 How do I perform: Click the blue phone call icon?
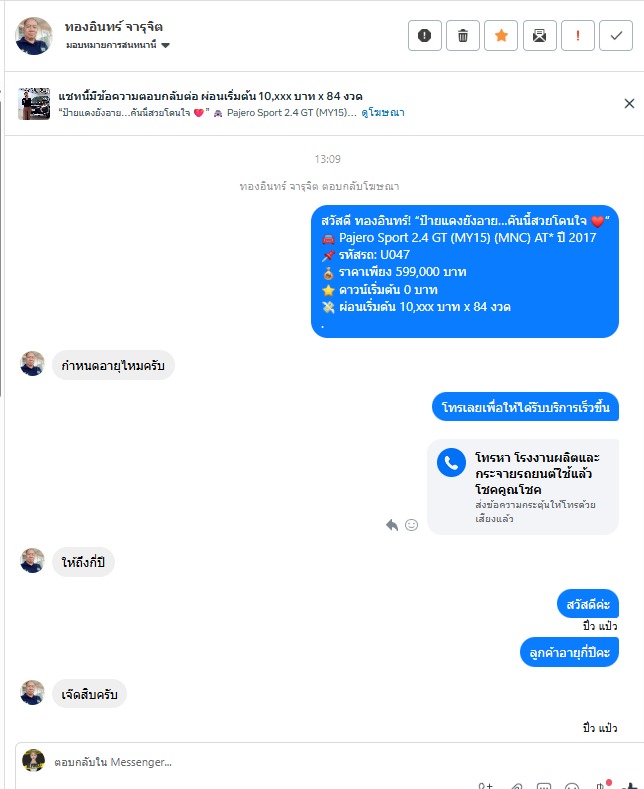point(451,462)
